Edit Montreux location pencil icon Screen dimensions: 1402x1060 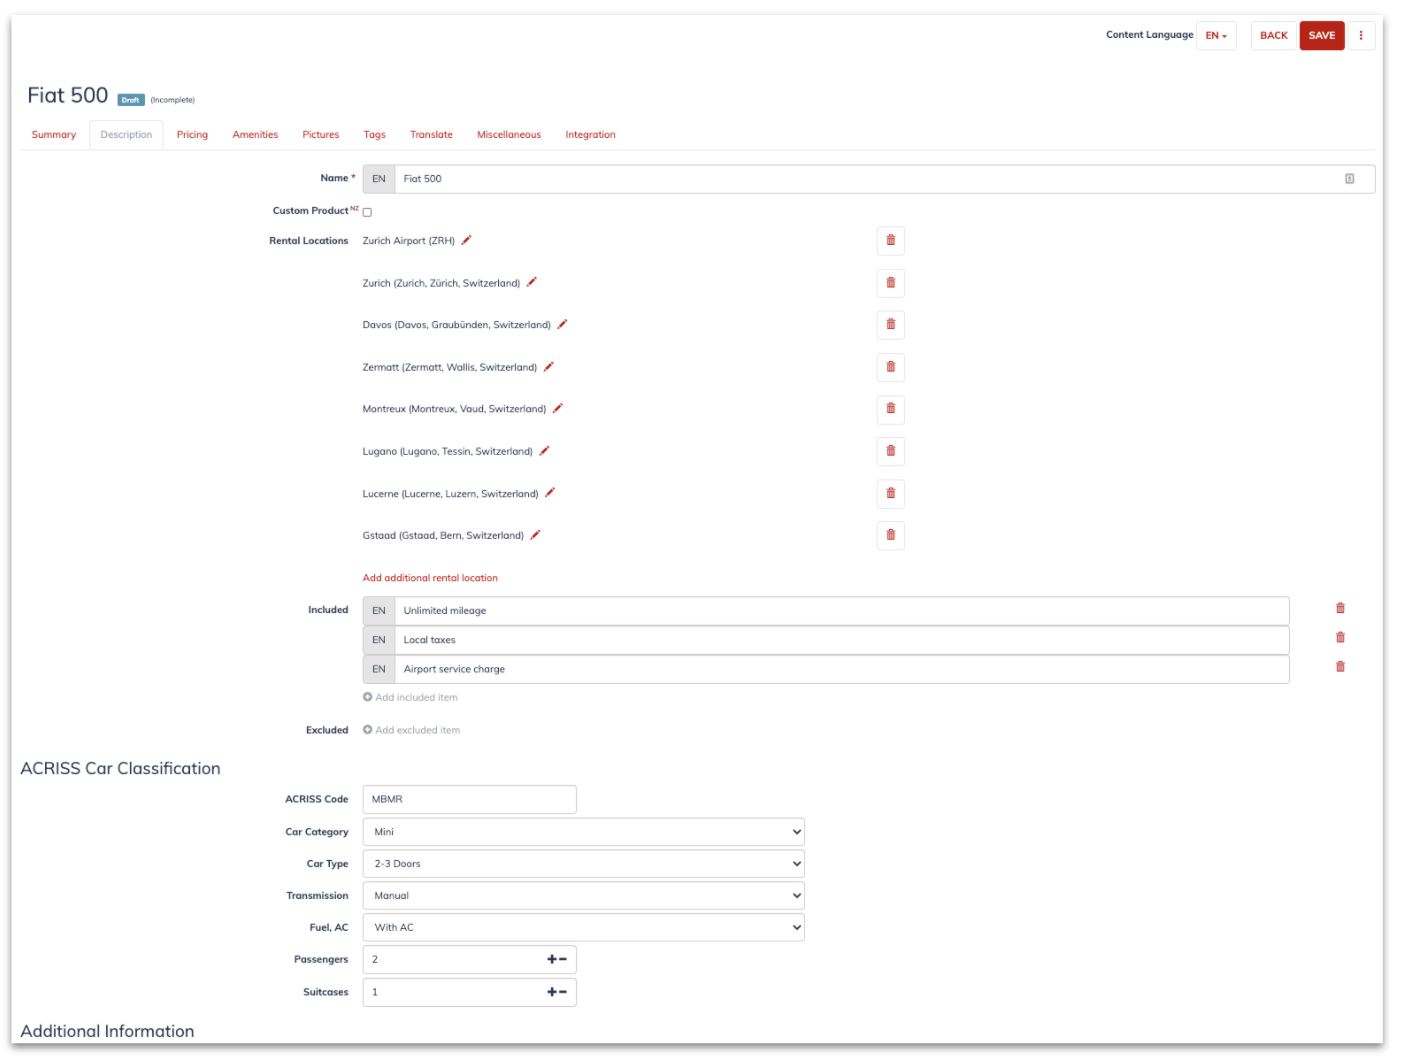557,408
